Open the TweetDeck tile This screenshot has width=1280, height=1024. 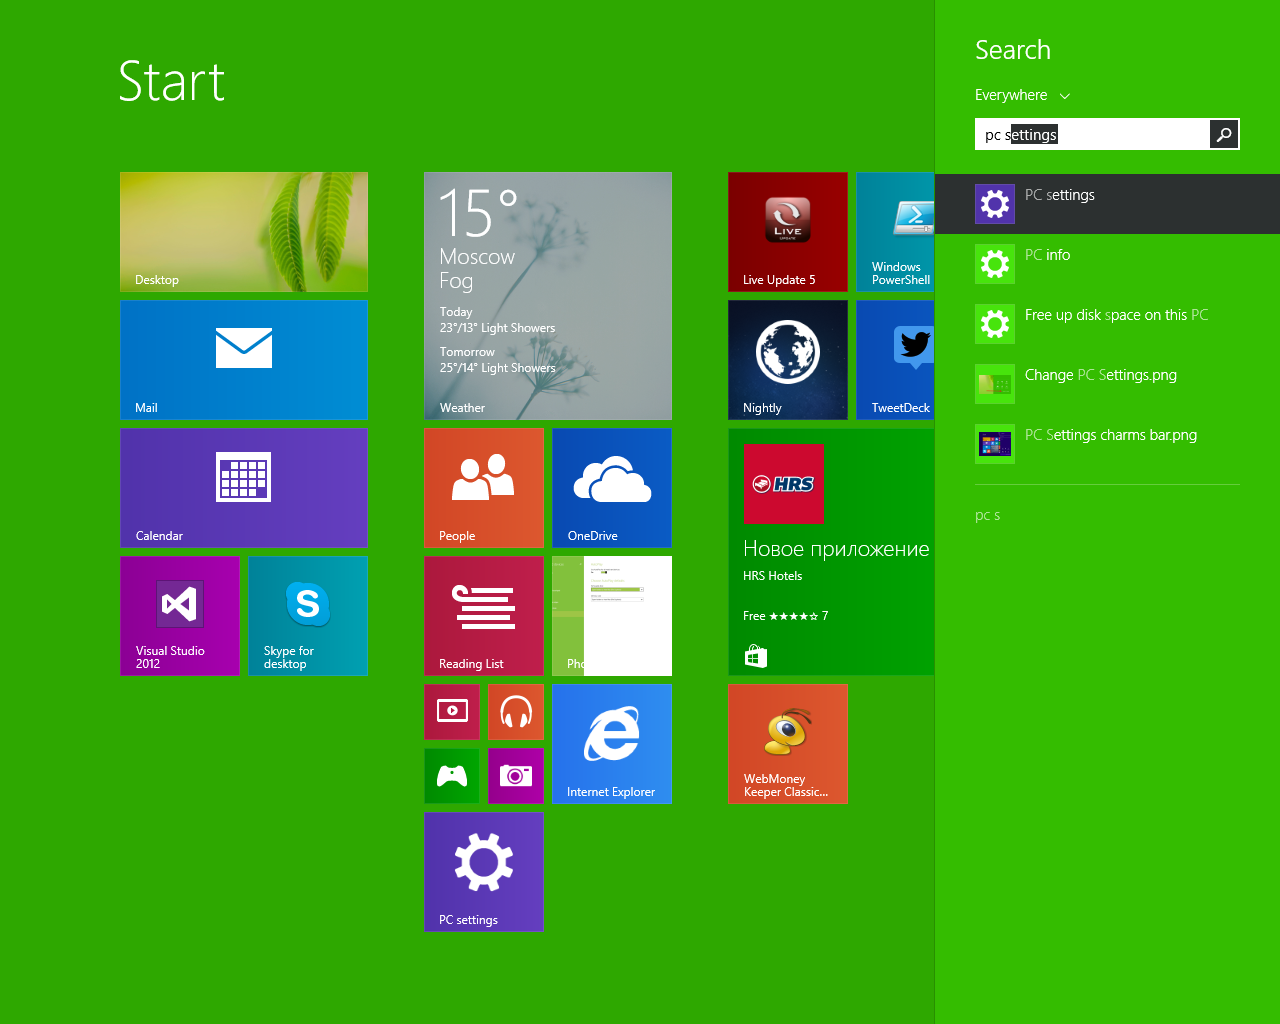895,360
